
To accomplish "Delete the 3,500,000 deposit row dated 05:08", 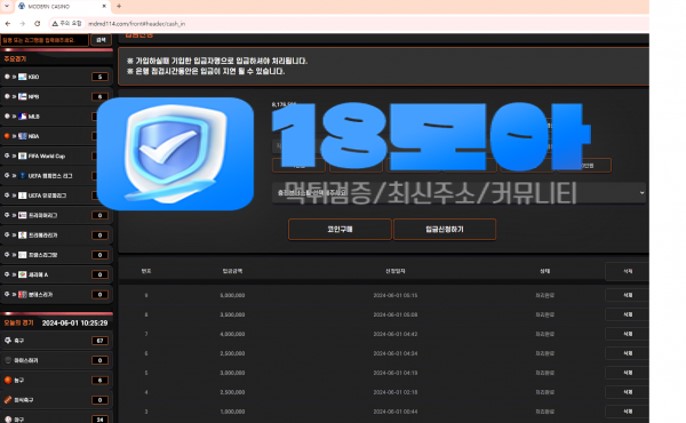I will (627, 315).
